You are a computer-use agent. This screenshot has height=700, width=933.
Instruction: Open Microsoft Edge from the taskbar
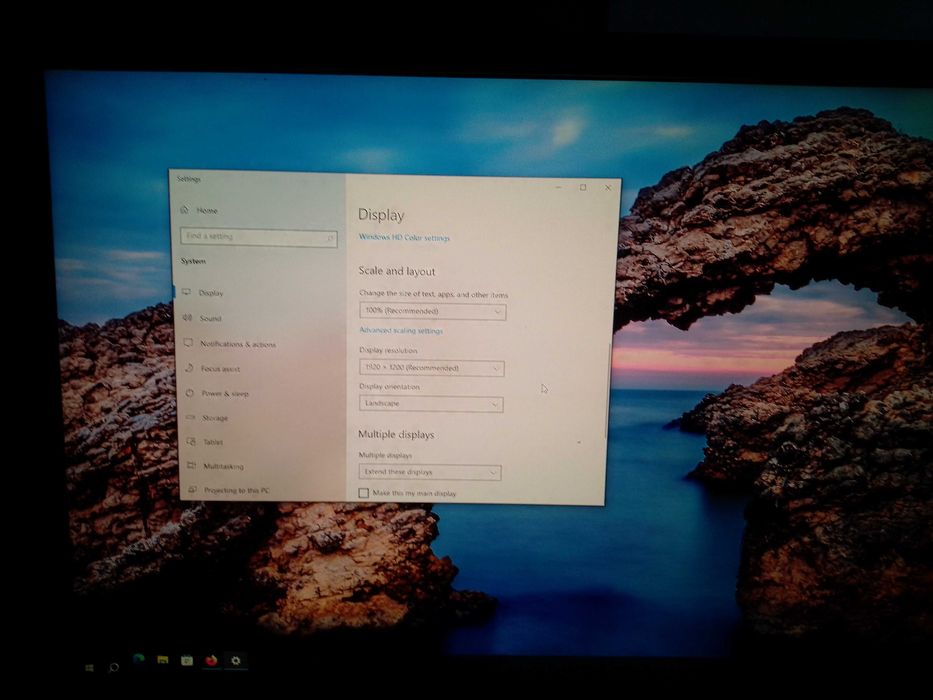click(x=139, y=660)
